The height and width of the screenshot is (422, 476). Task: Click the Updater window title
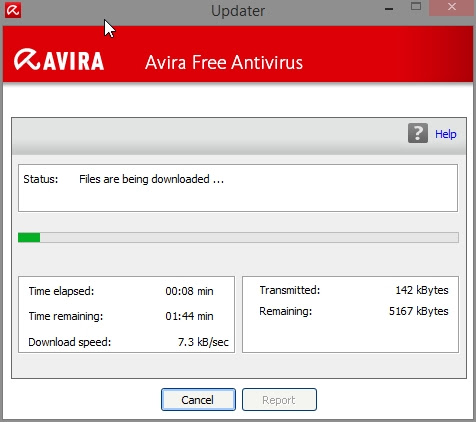[x=238, y=11]
